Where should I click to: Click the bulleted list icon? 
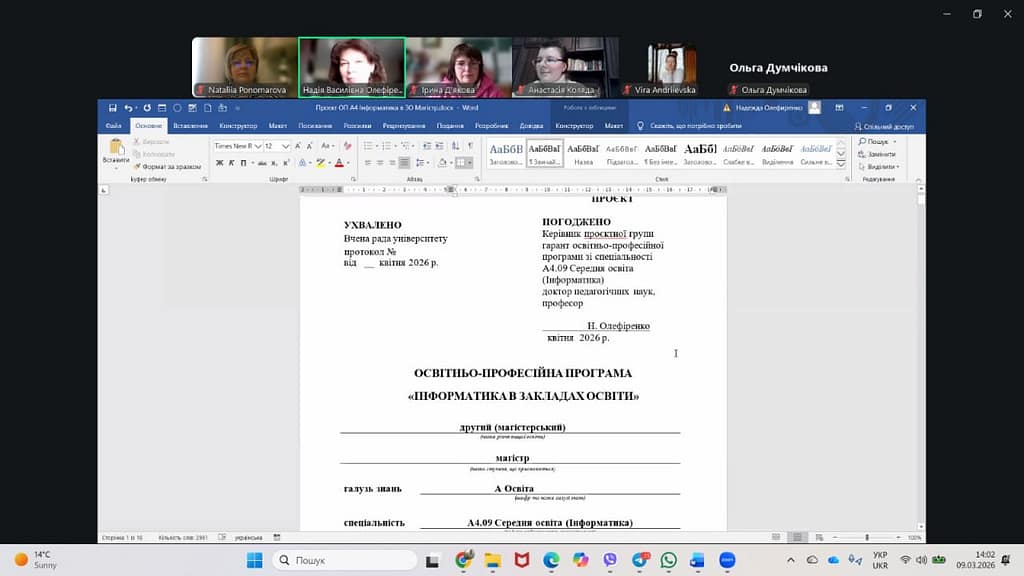pos(368,146)
